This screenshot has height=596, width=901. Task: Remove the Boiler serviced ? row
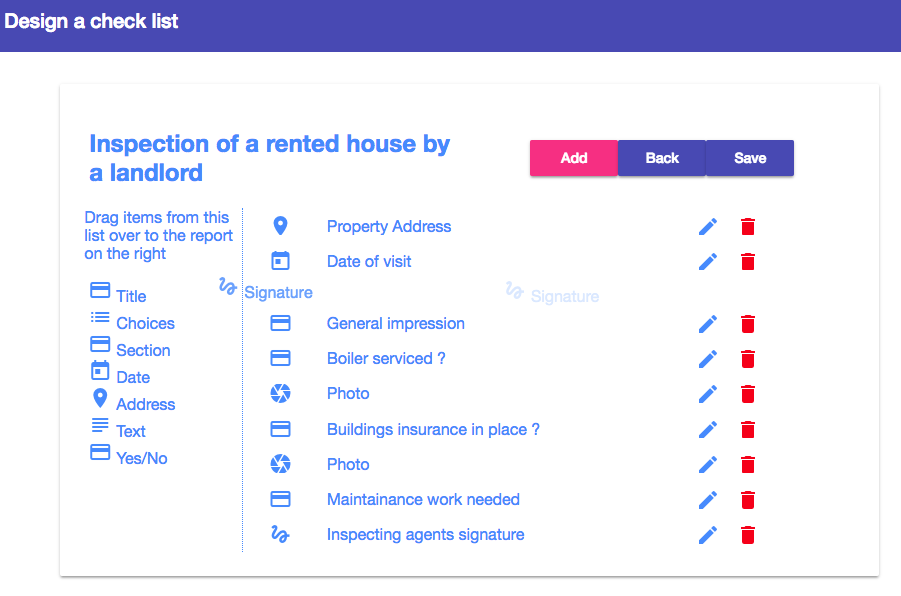(748, 359)
